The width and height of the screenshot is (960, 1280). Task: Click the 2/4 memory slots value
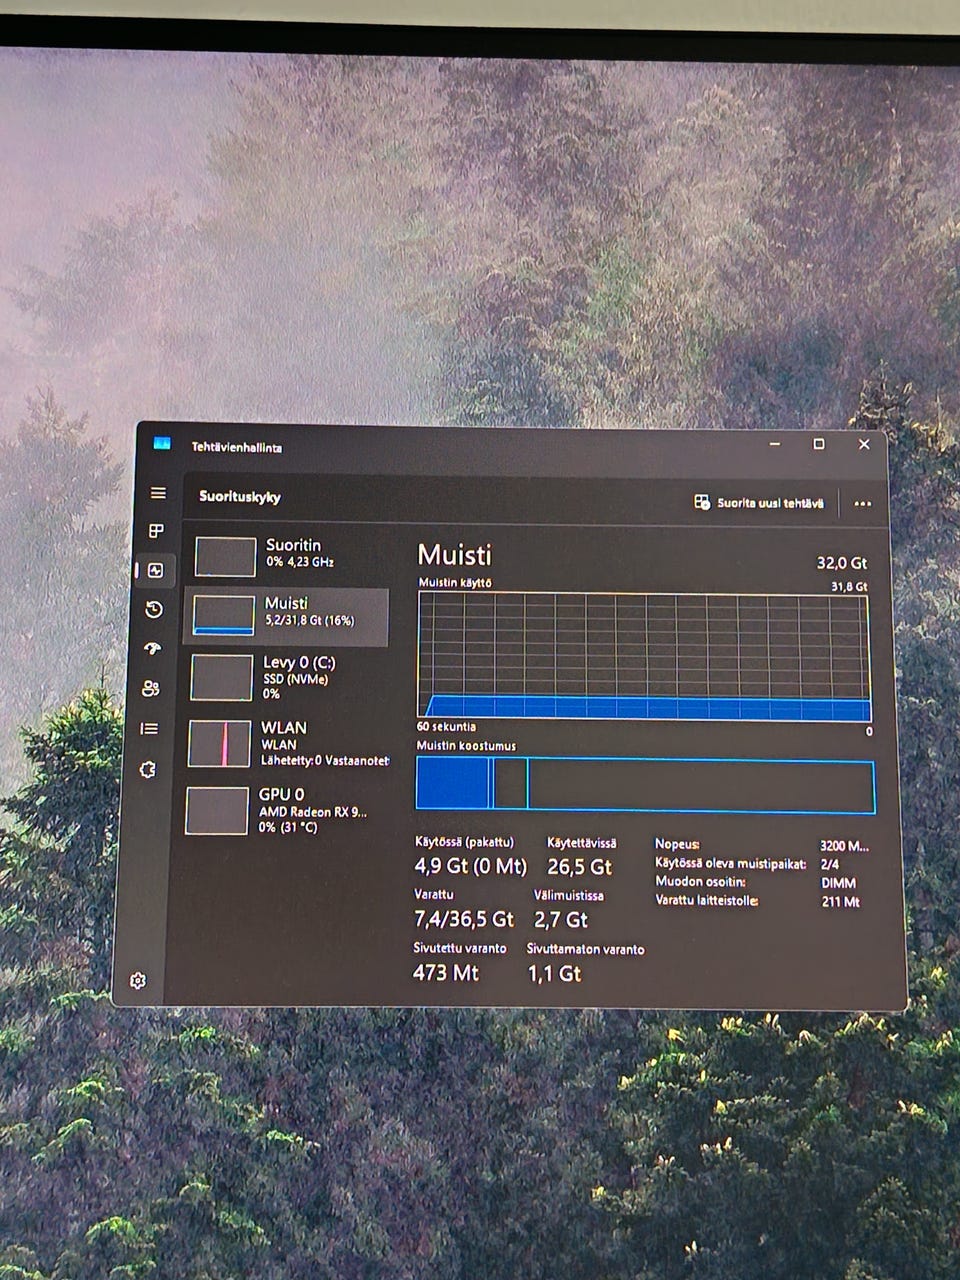(x=829, y=864)
